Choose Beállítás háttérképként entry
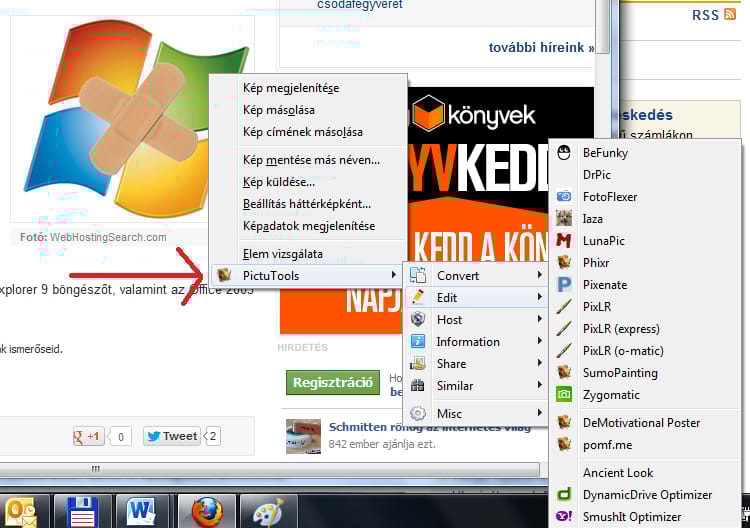750x528 pixels. 308,204
